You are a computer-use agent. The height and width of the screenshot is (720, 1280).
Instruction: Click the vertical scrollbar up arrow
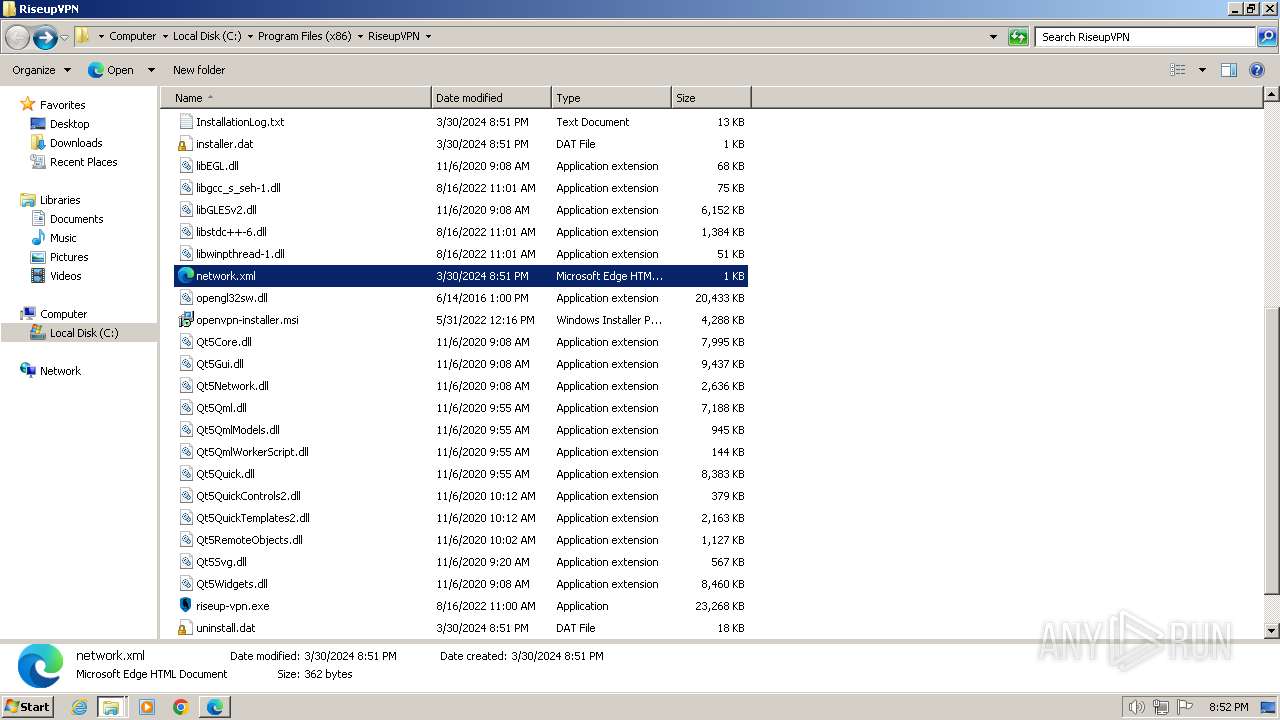1272,95
